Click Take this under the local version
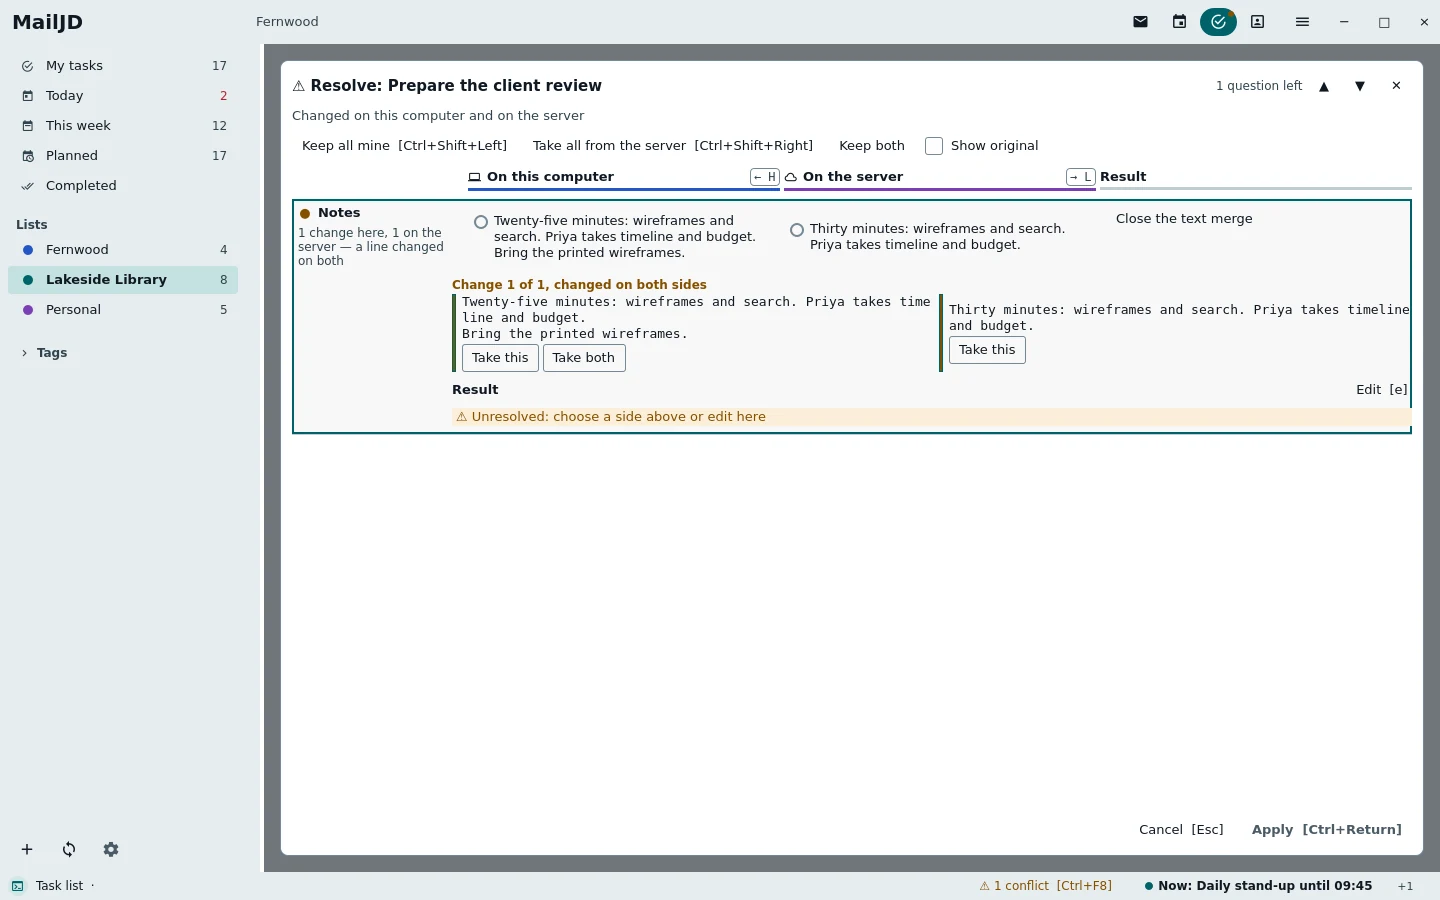Image resolution: width=1440 pixels, height=900 pixels. click(500, 358)
